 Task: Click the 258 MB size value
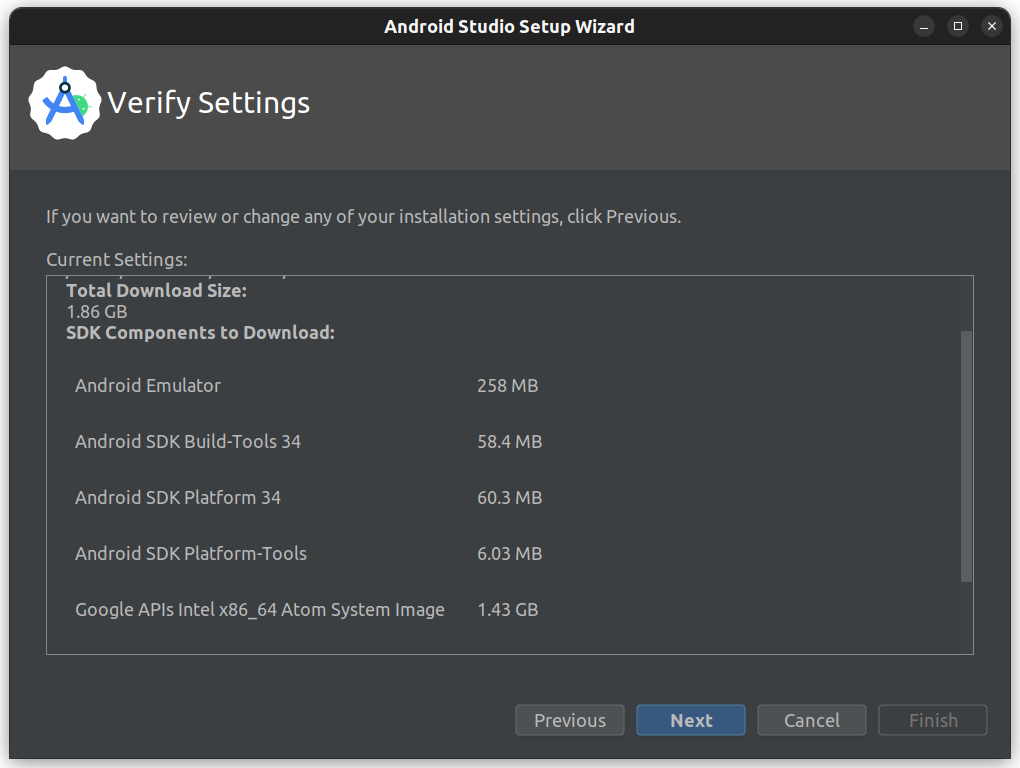pyautogui.click(x=507, y=386)
